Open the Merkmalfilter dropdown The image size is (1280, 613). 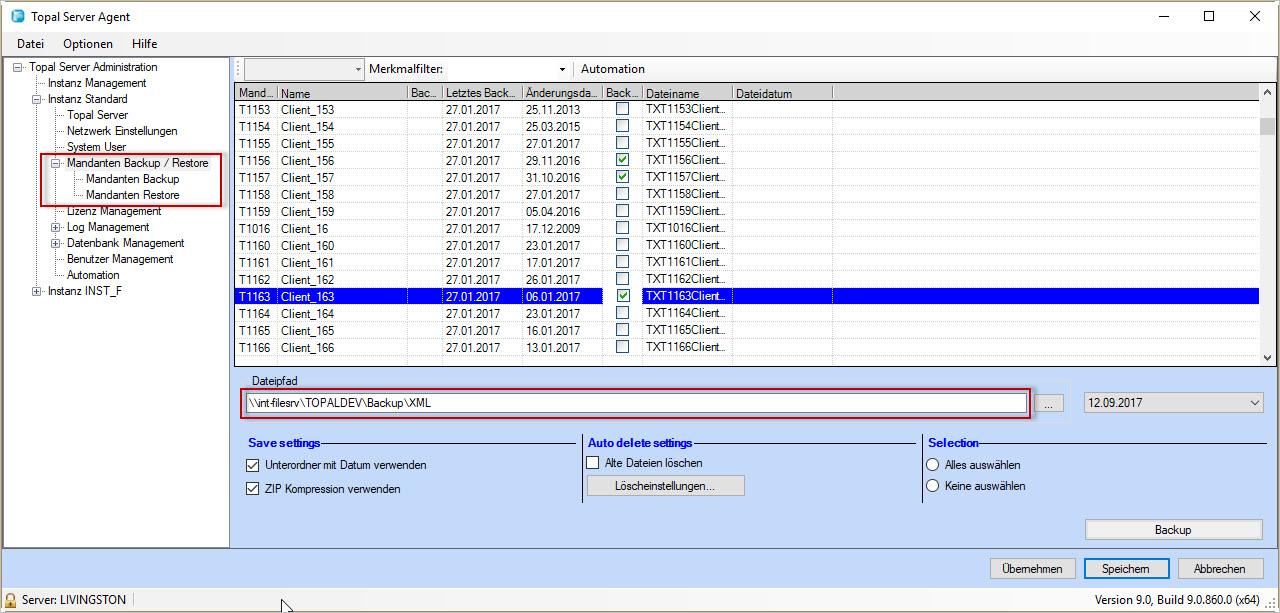pos(562,69)
